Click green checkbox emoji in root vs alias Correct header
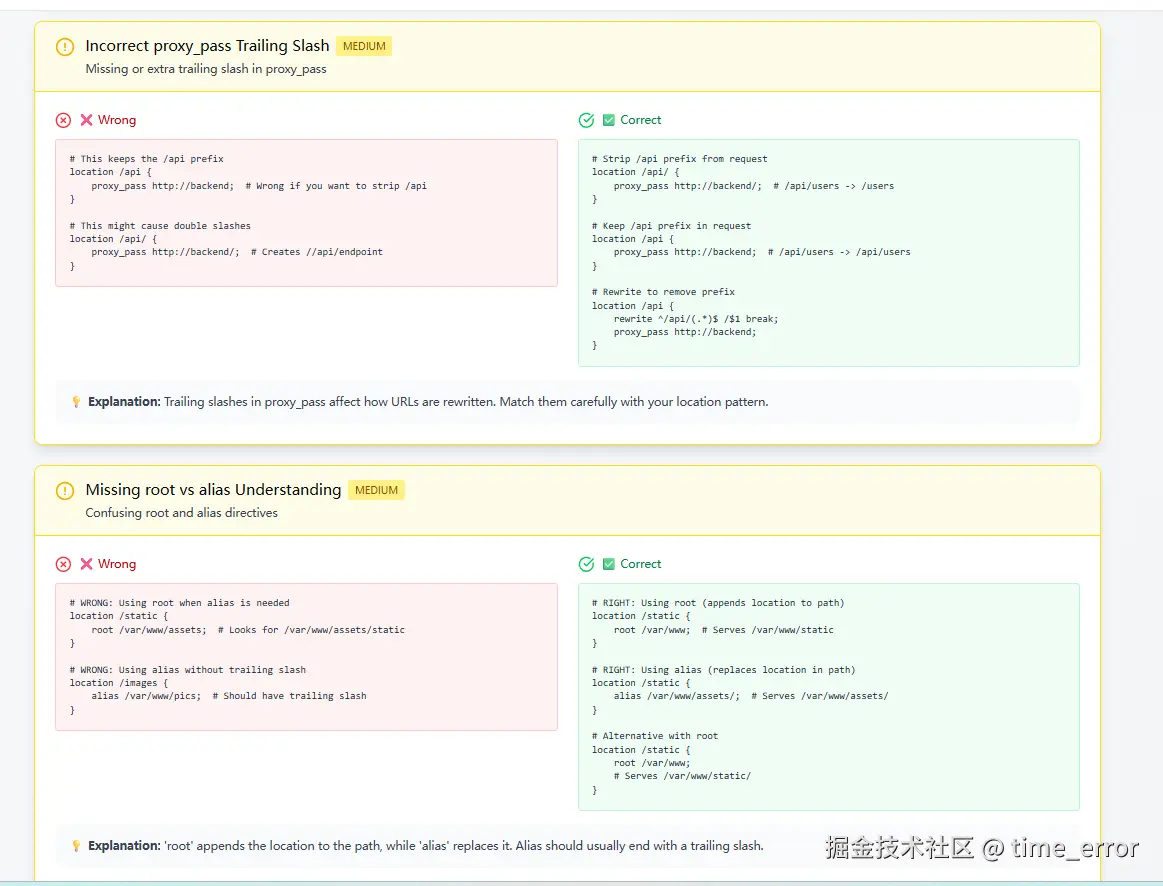 (609, 564)
